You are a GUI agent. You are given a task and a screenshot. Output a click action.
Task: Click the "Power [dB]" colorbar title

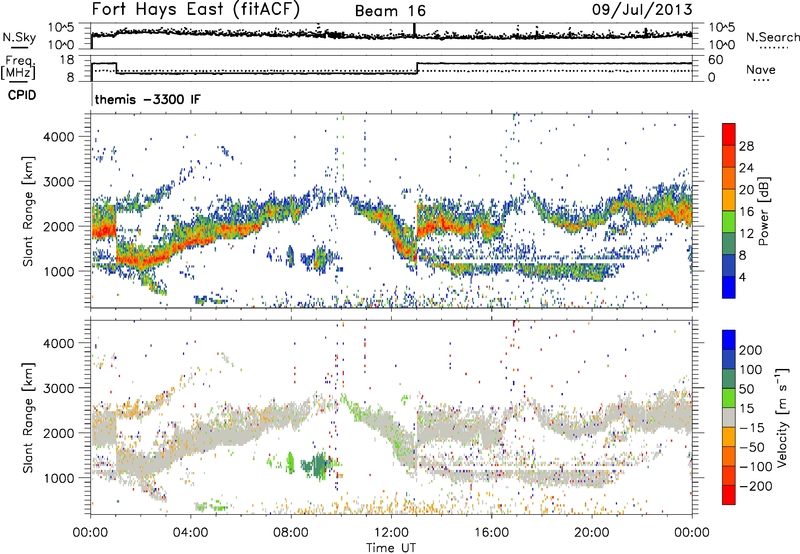[763, 211]
